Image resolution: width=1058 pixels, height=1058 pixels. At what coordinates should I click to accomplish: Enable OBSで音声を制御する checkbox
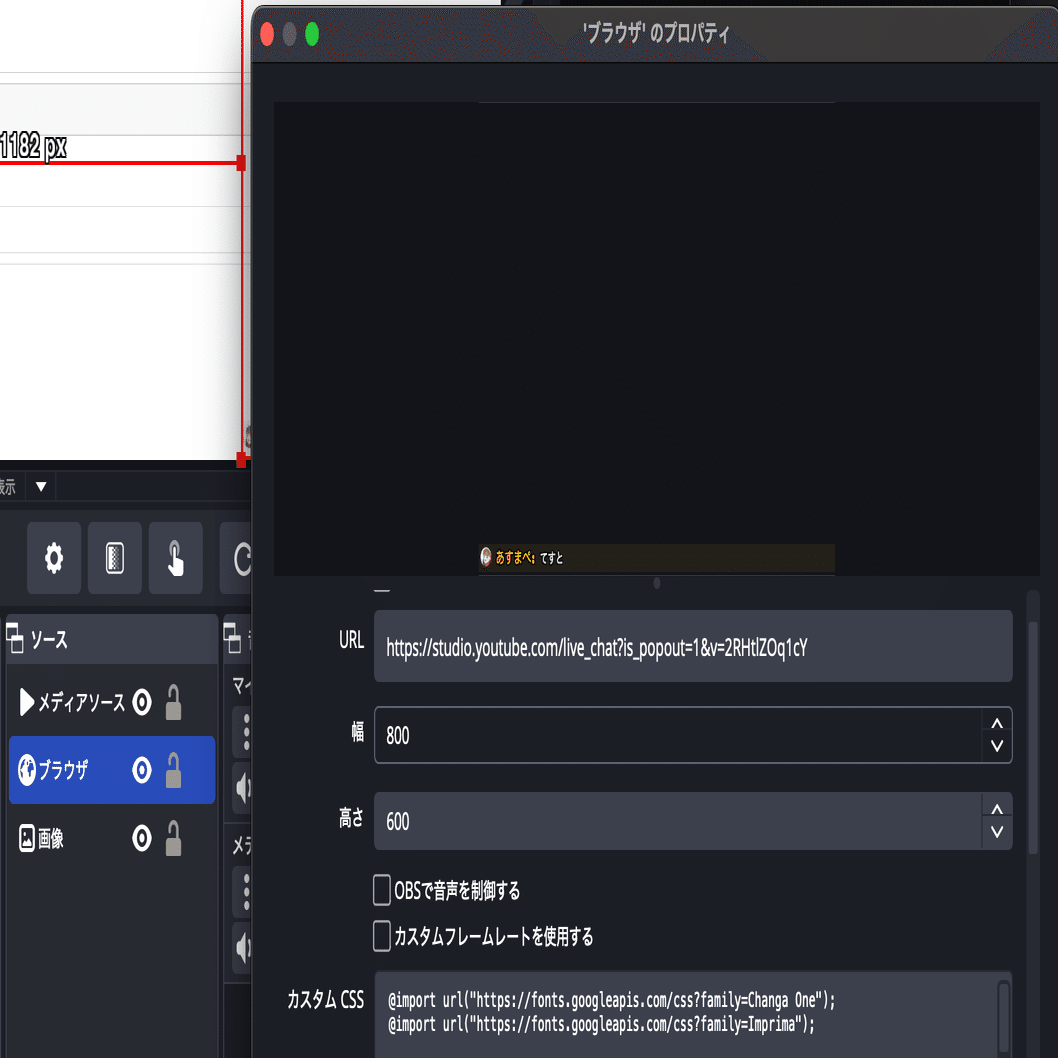pyautogui.click(x=382, y=890)
